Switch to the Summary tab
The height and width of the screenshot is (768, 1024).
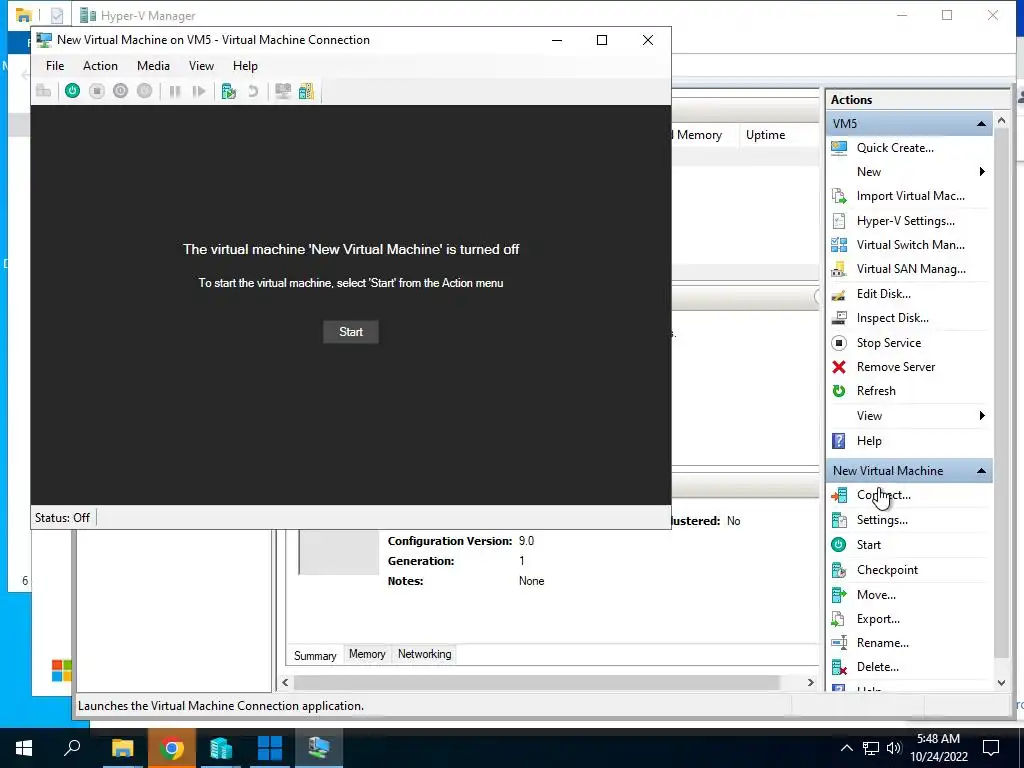[x=315, y=656]
